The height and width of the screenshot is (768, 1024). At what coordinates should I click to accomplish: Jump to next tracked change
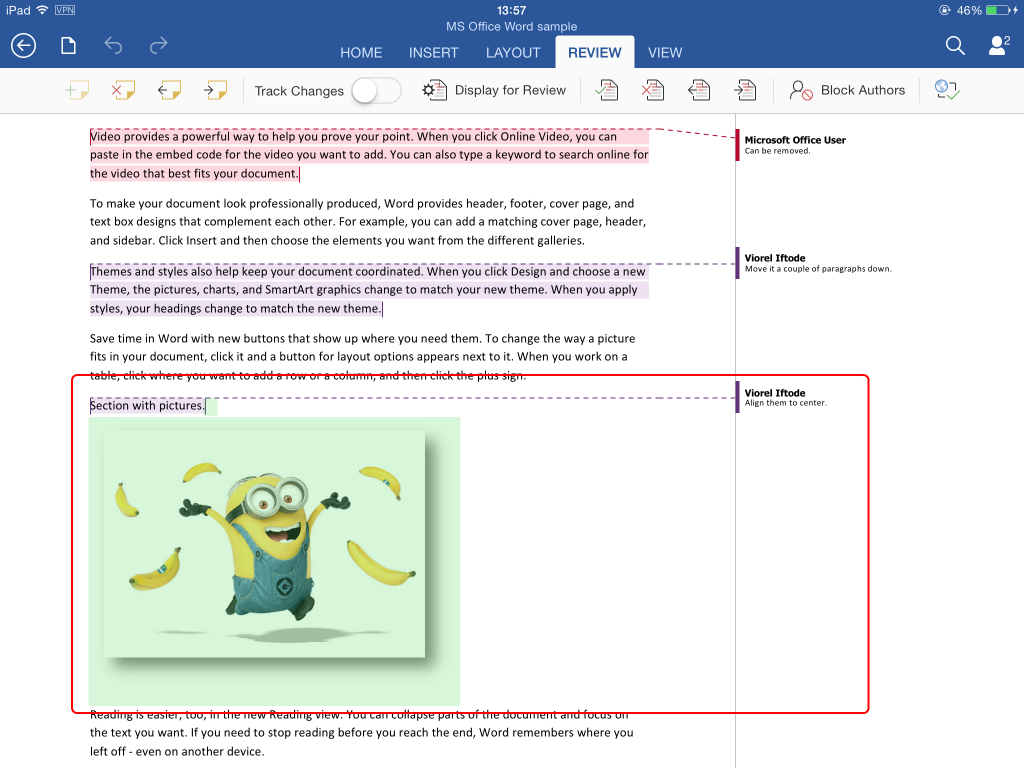(x=745, y=90)
